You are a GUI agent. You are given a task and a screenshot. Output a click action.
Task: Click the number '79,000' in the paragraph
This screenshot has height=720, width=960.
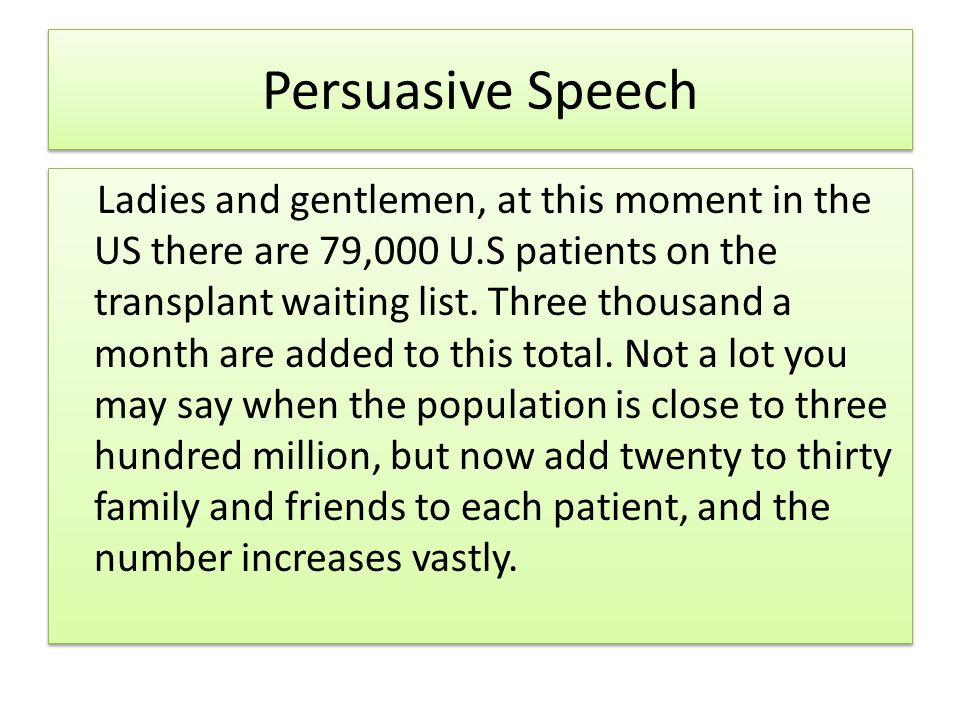tap(378, 250)
